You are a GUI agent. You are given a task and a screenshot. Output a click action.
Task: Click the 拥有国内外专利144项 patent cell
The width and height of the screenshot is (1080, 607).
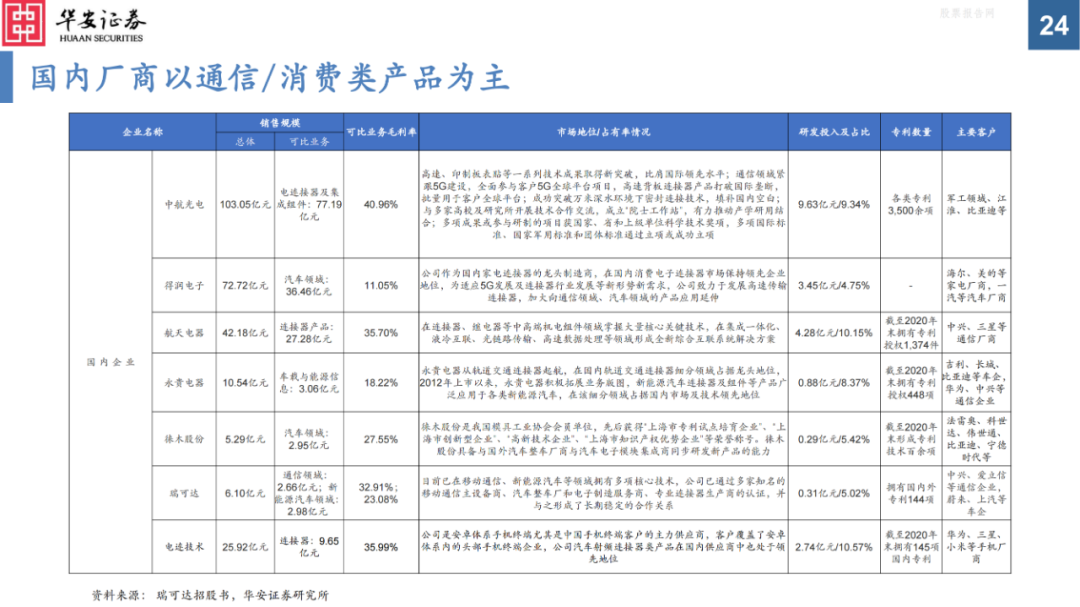[x=911, y=493]
